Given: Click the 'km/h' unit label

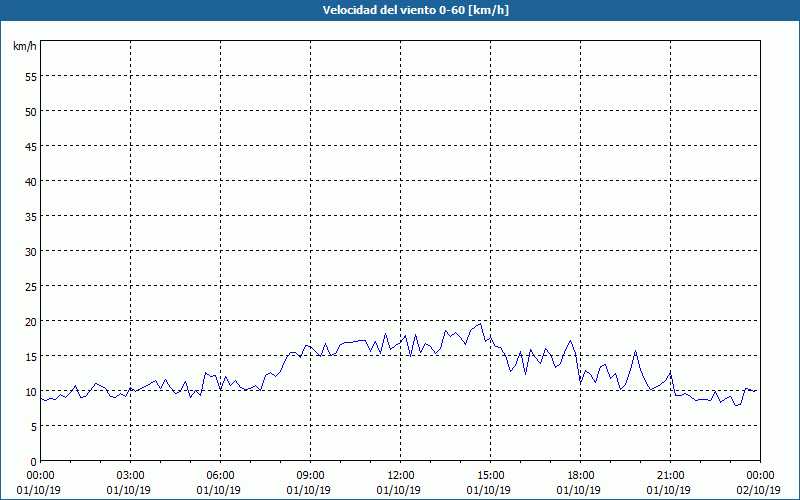Looking at the screenshot, I should pos(24,46).
